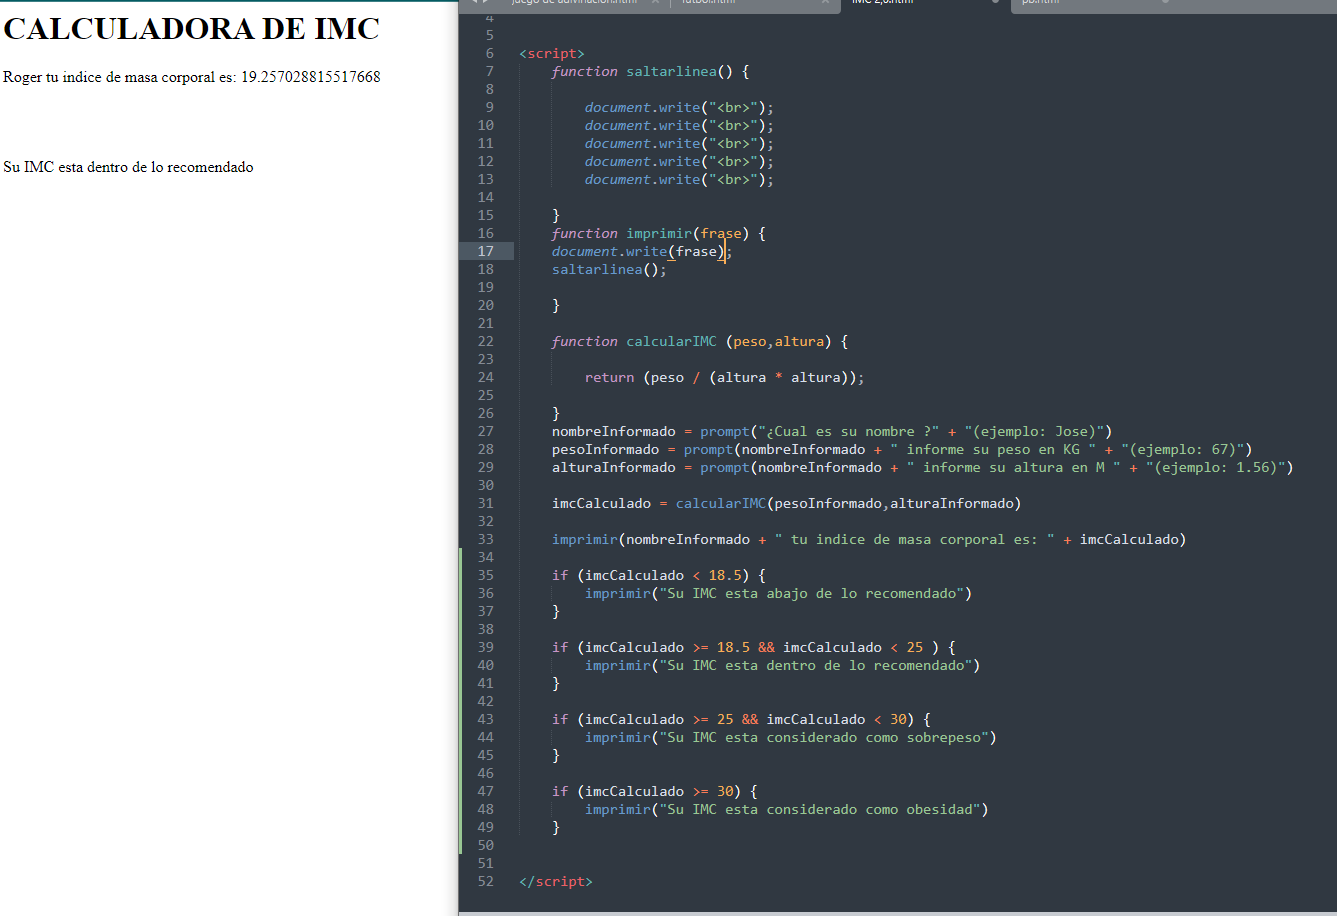Switch to the juego de adivinacion.html tab
The height and width of the screenshot is (916, 1337).
click(x=572, y=4)
